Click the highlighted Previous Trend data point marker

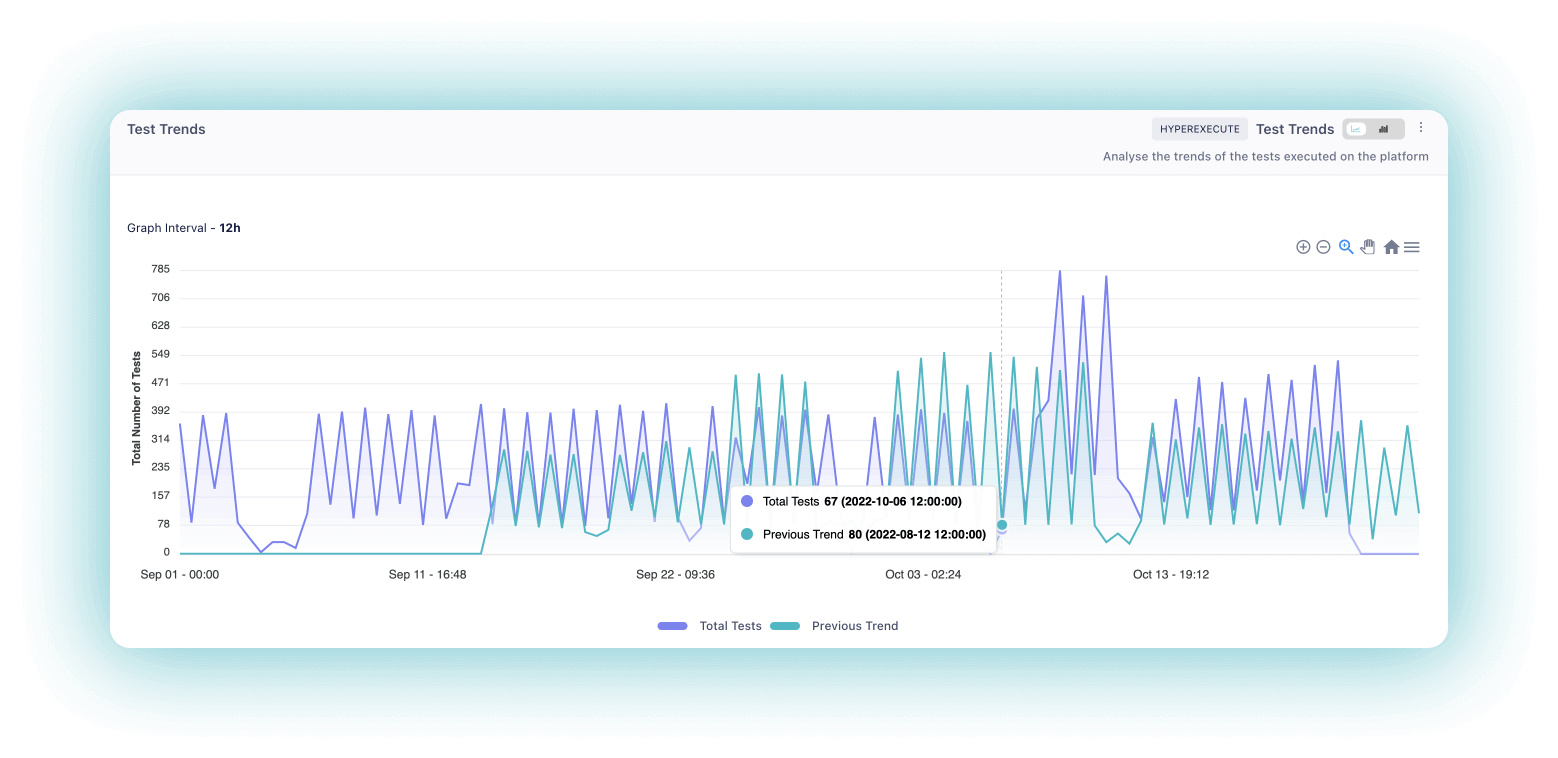click(x=1001, y=524)
